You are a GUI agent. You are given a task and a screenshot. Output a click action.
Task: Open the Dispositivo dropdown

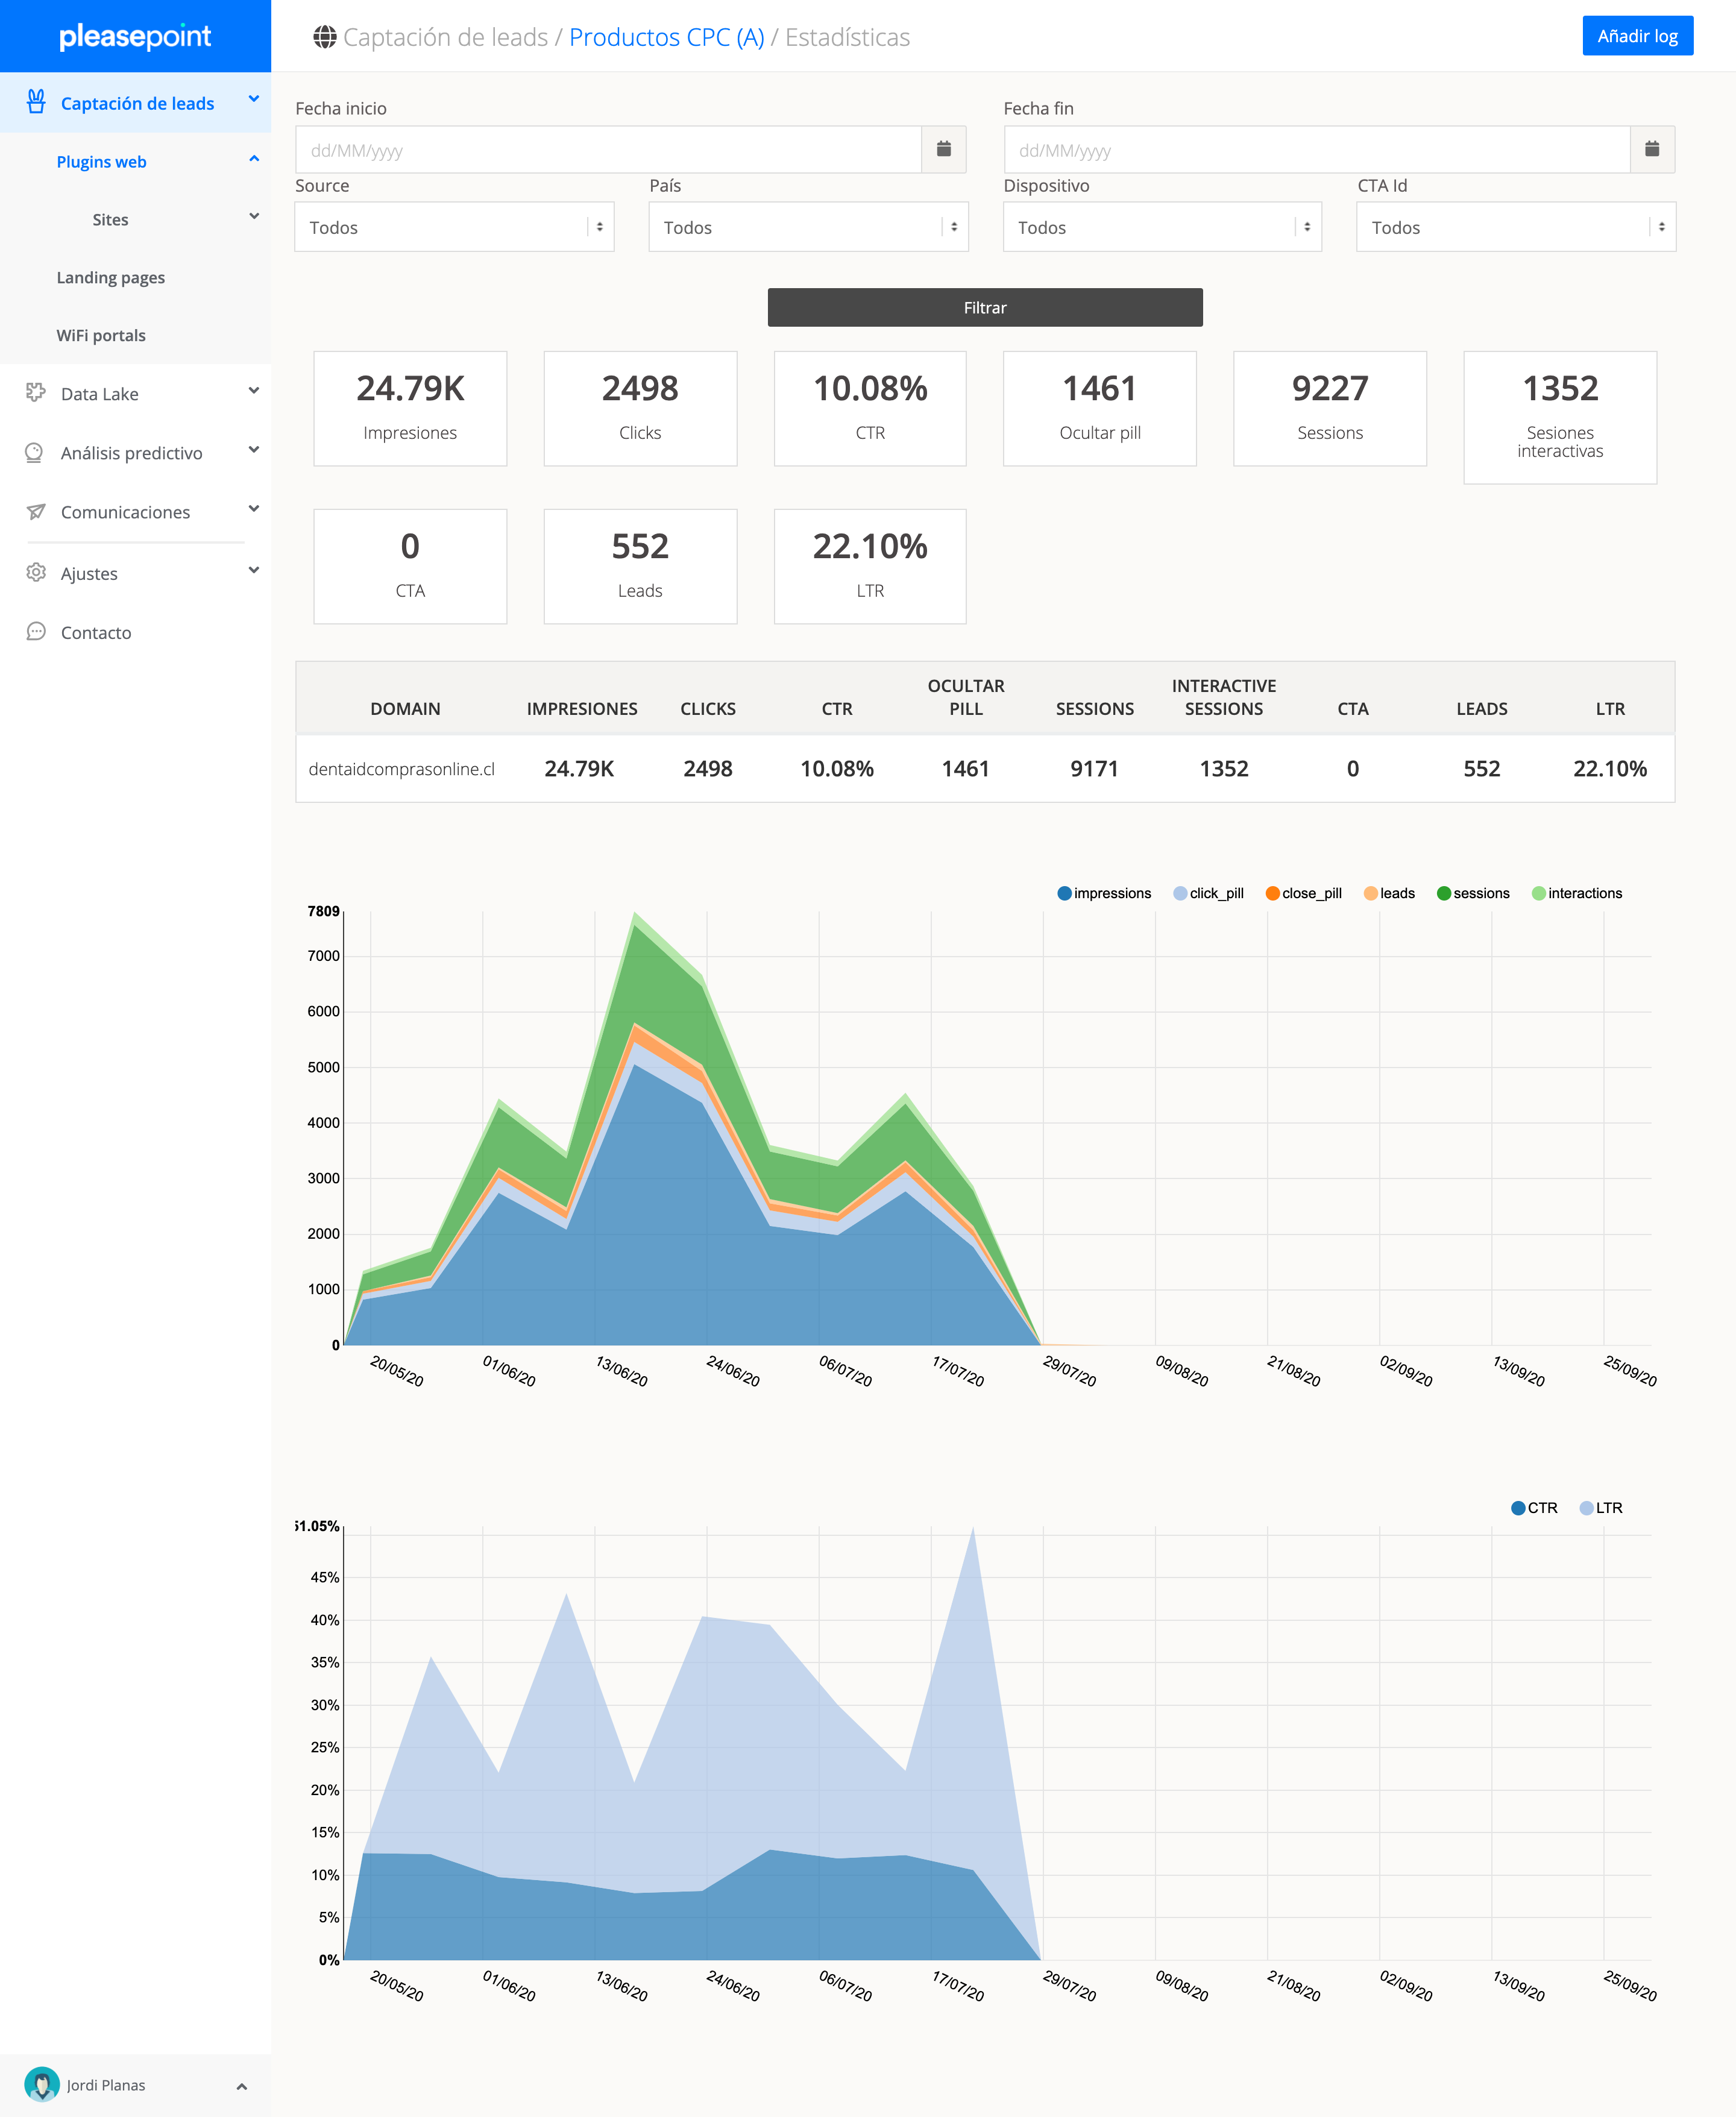(x=1162, y=227)
